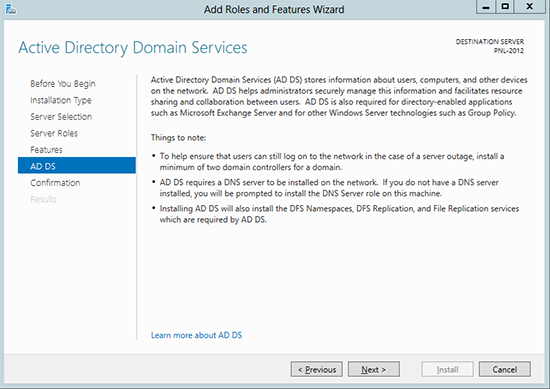
Task: Click the 'DESTINATION SERVER' label
Action: tap(490, 42)
